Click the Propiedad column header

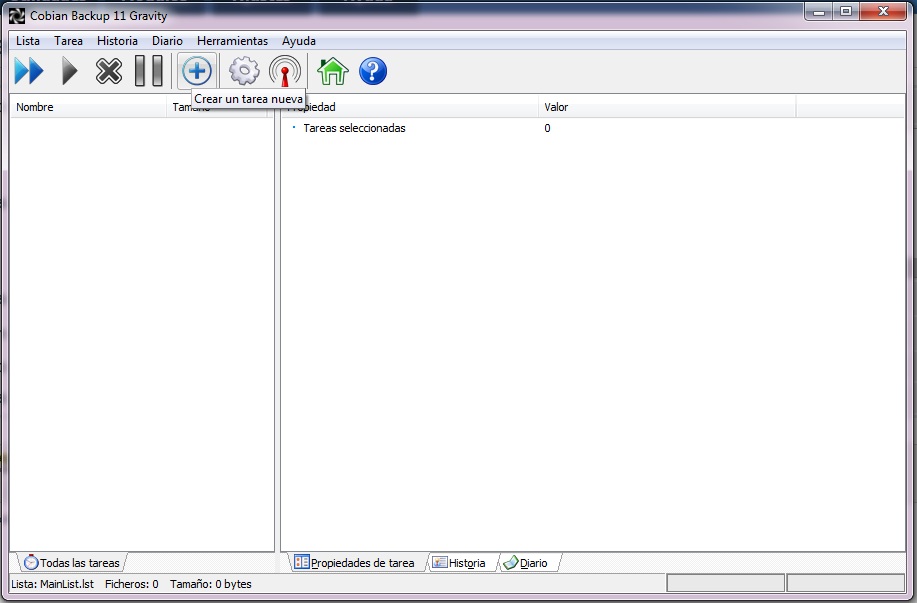coord(409,107)
